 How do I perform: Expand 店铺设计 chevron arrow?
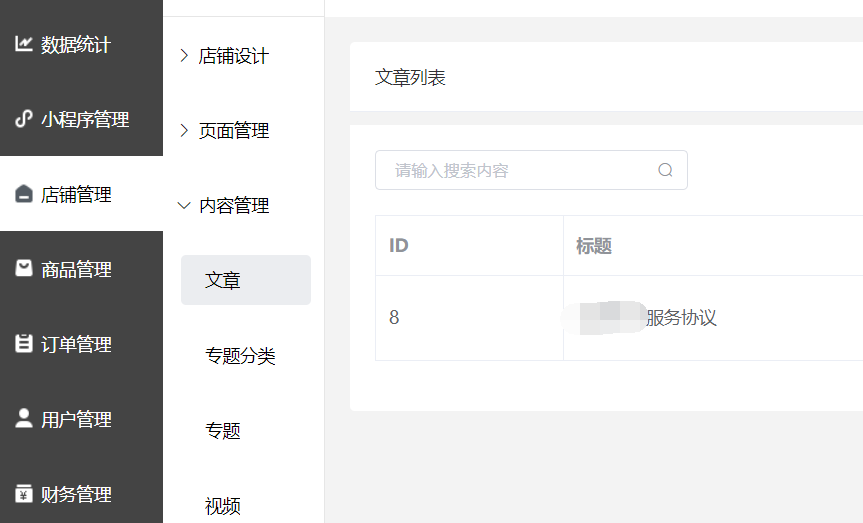point(184,56)
